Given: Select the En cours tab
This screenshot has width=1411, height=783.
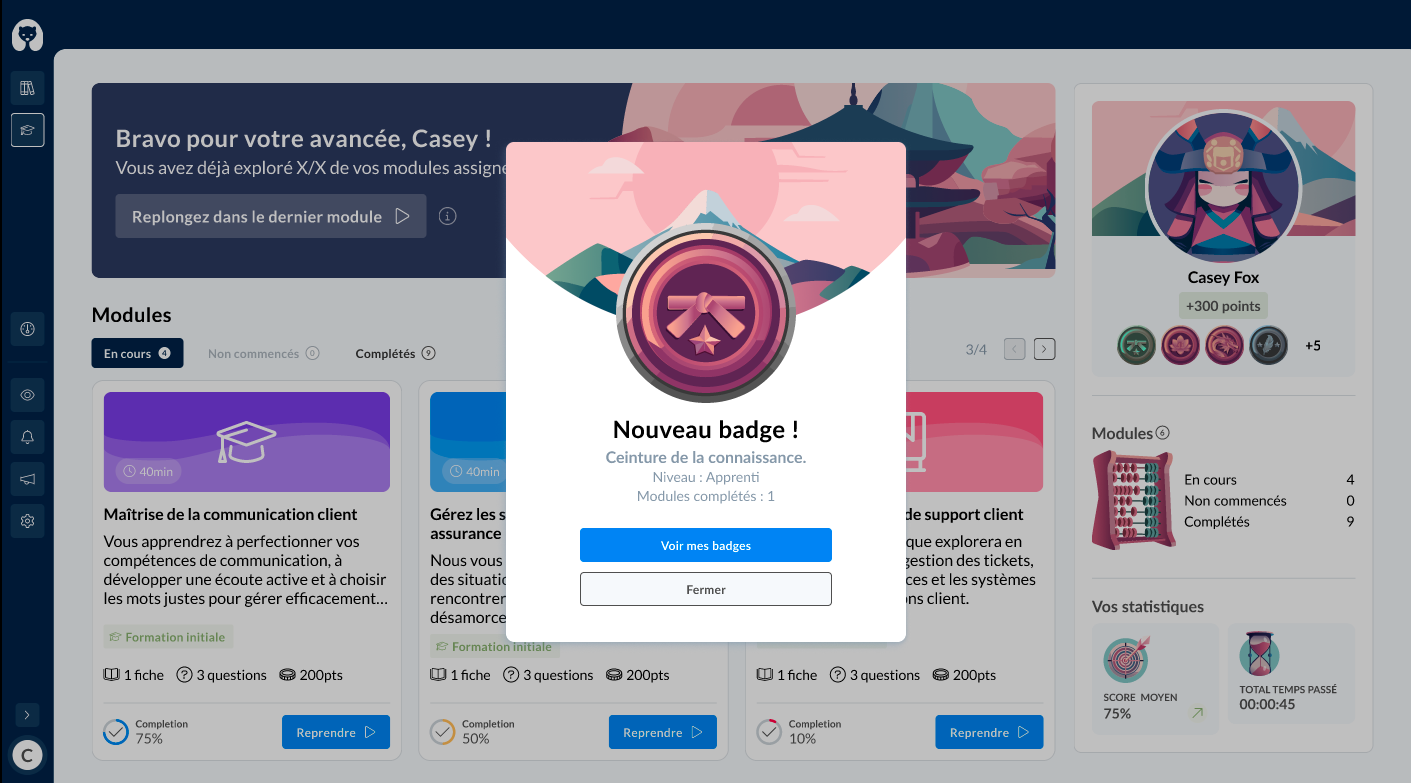Looking at the screenshot, I should 137,353.
